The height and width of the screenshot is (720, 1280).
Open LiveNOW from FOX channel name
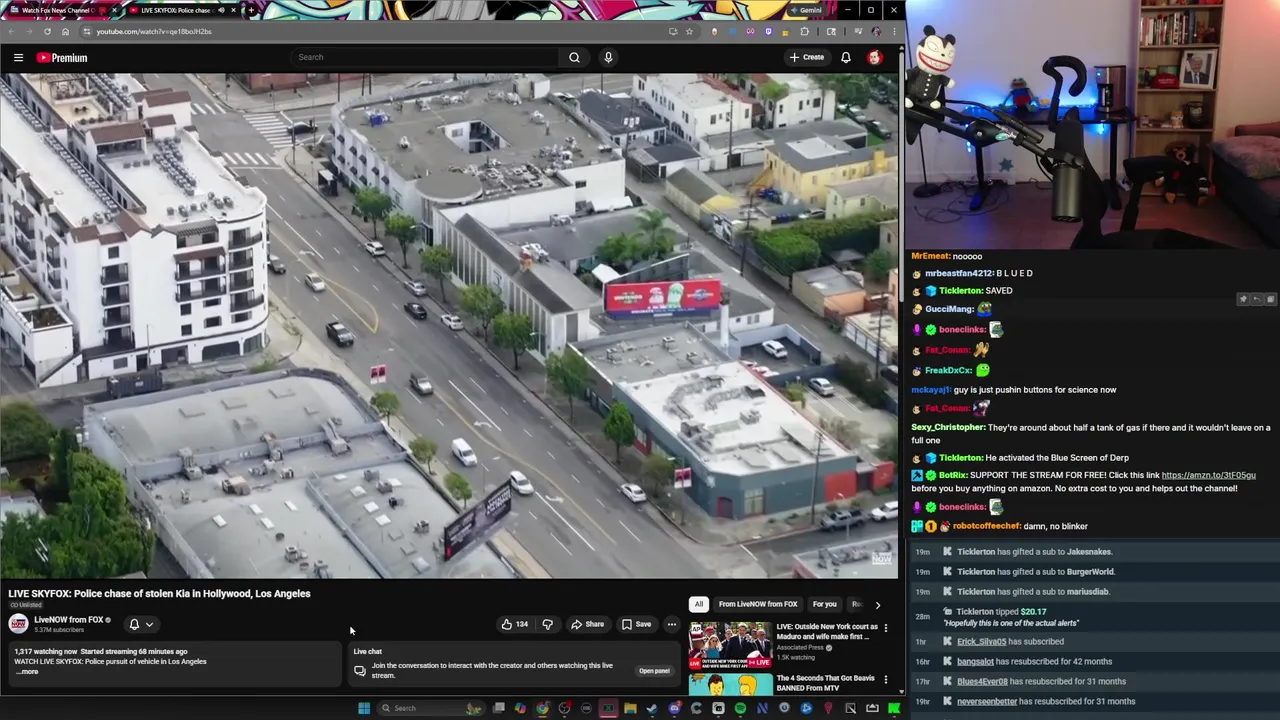(69, 620)
